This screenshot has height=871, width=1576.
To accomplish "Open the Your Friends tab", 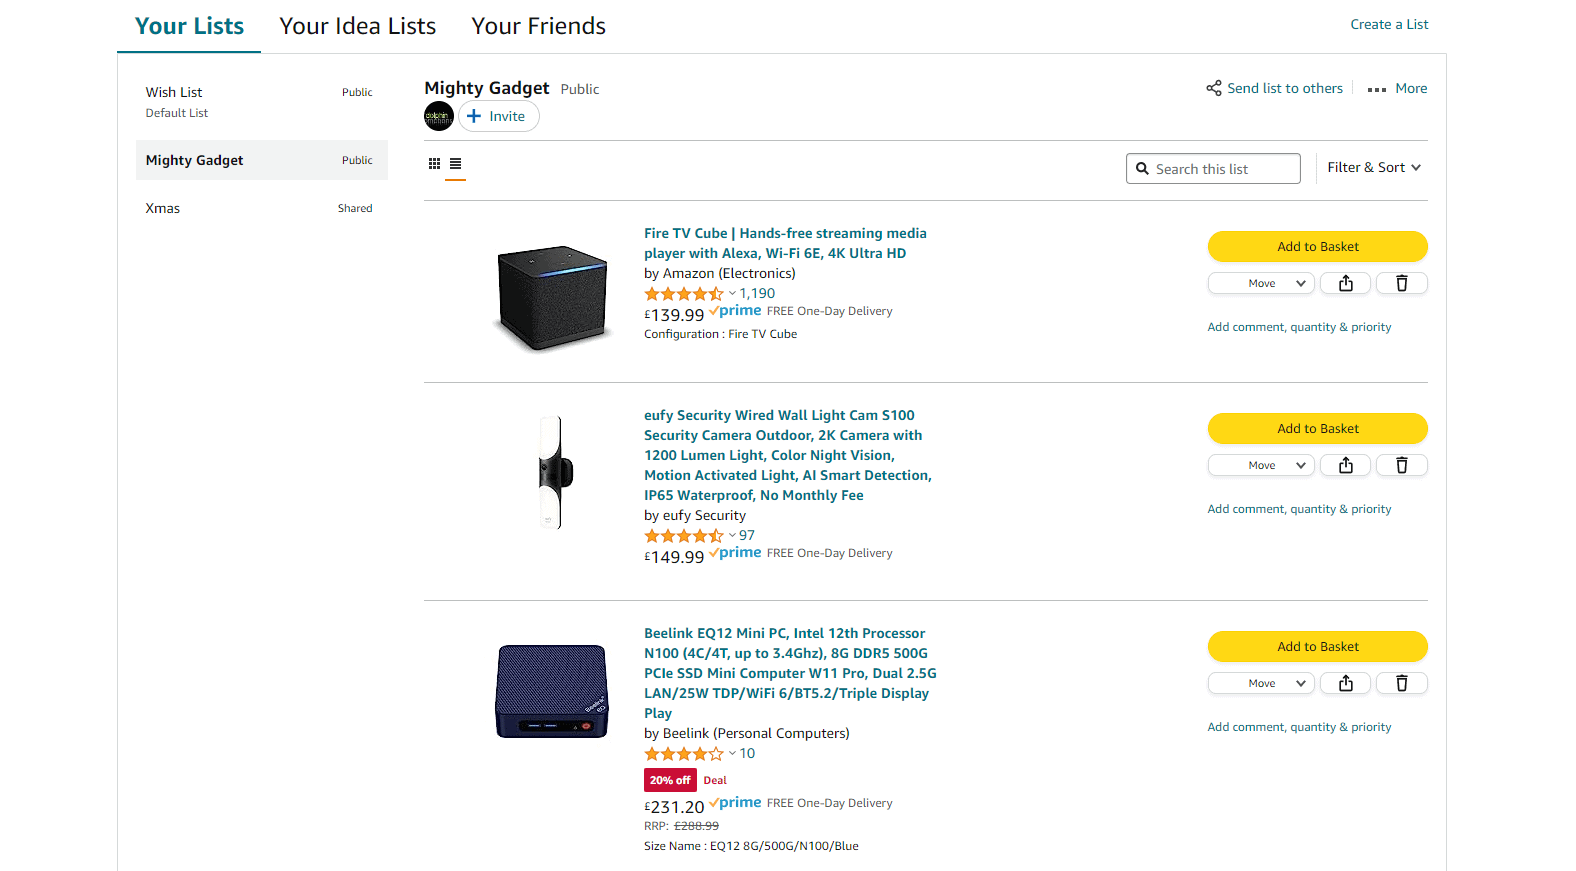I will pos(538,25).
